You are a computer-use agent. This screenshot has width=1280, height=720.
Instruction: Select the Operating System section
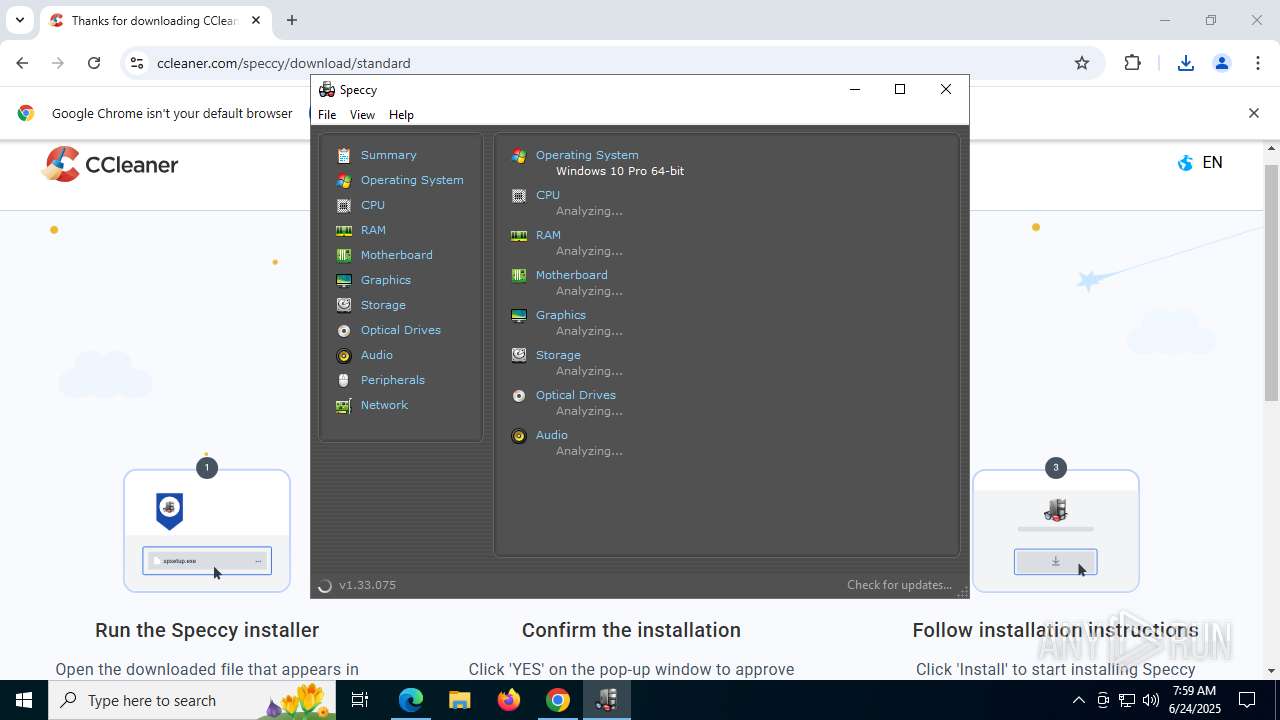(412, 180)
